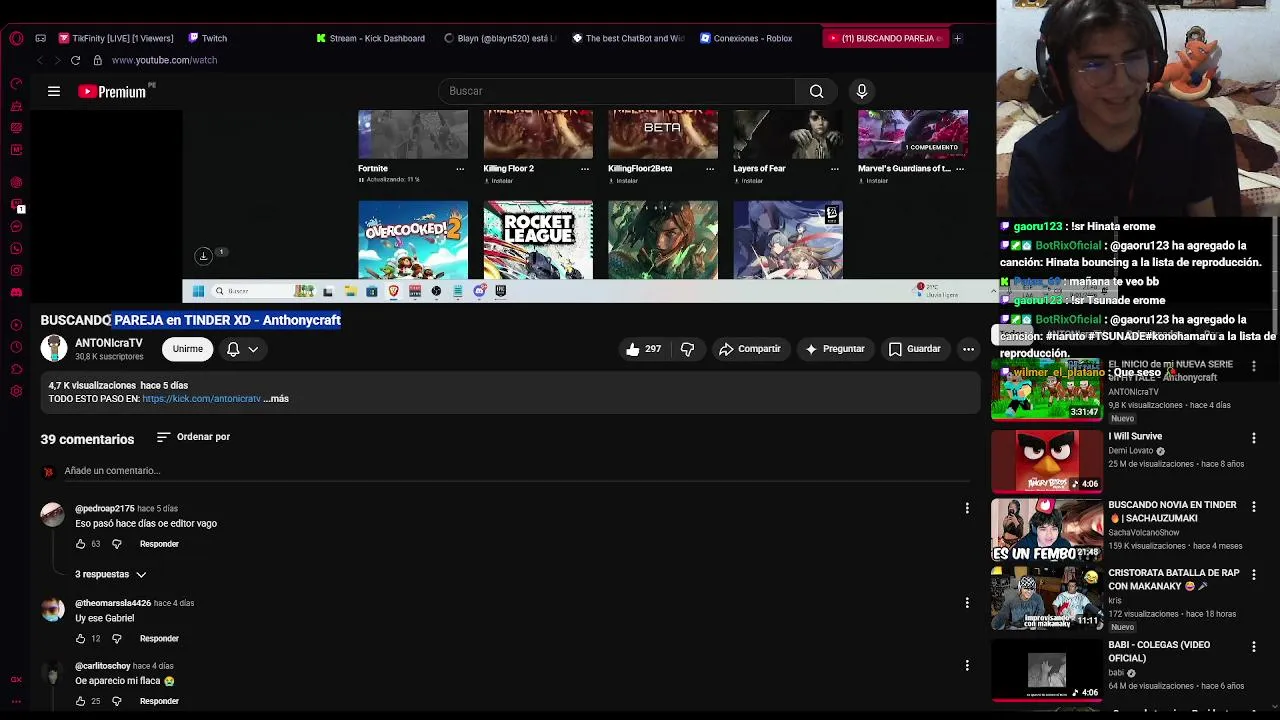Open menu for CRISTORATA BATALLA DE RAP video
This screenshot has height=720, width=1280.
[1253, 575]
